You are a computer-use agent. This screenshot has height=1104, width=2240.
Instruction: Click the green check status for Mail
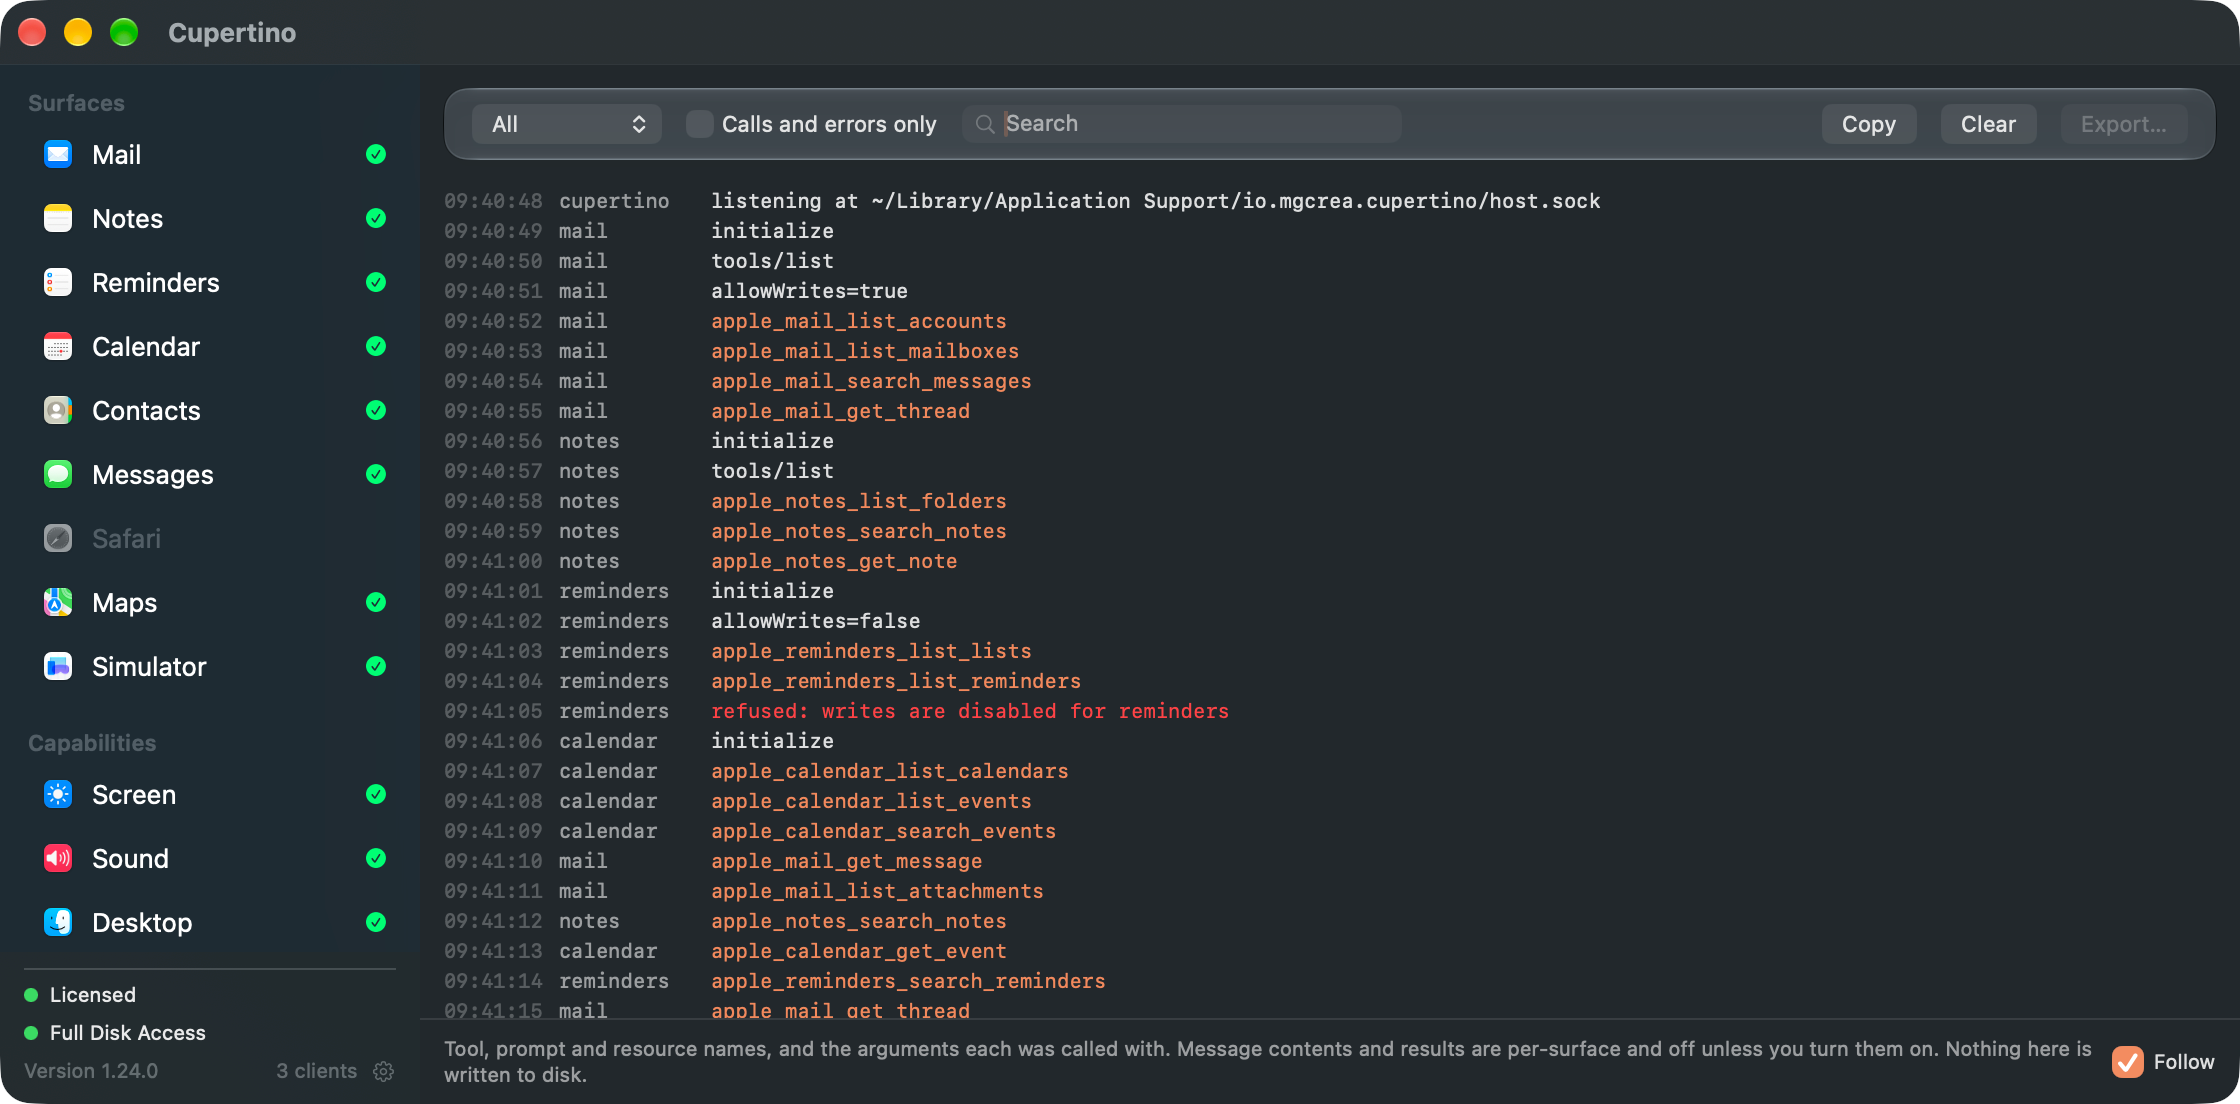[376, 154]
